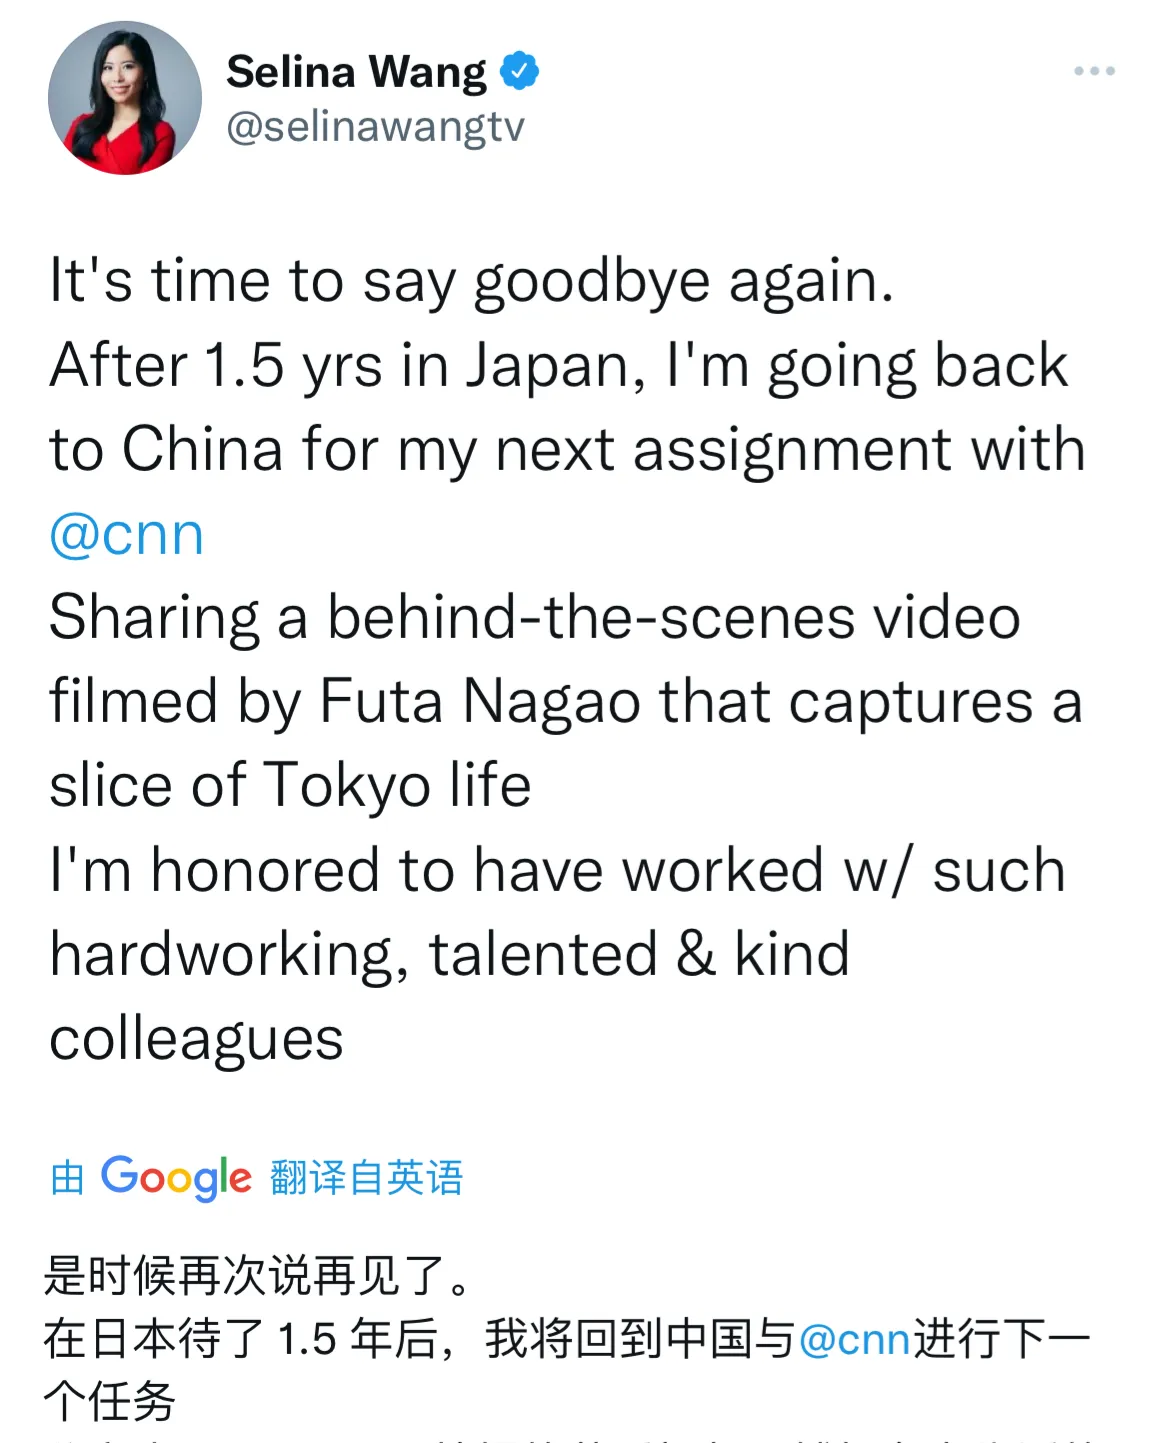Click the "Sharing a behind-the-scenes video" line
This screenshot has height=1443, width=1168.
pos(534,617)
